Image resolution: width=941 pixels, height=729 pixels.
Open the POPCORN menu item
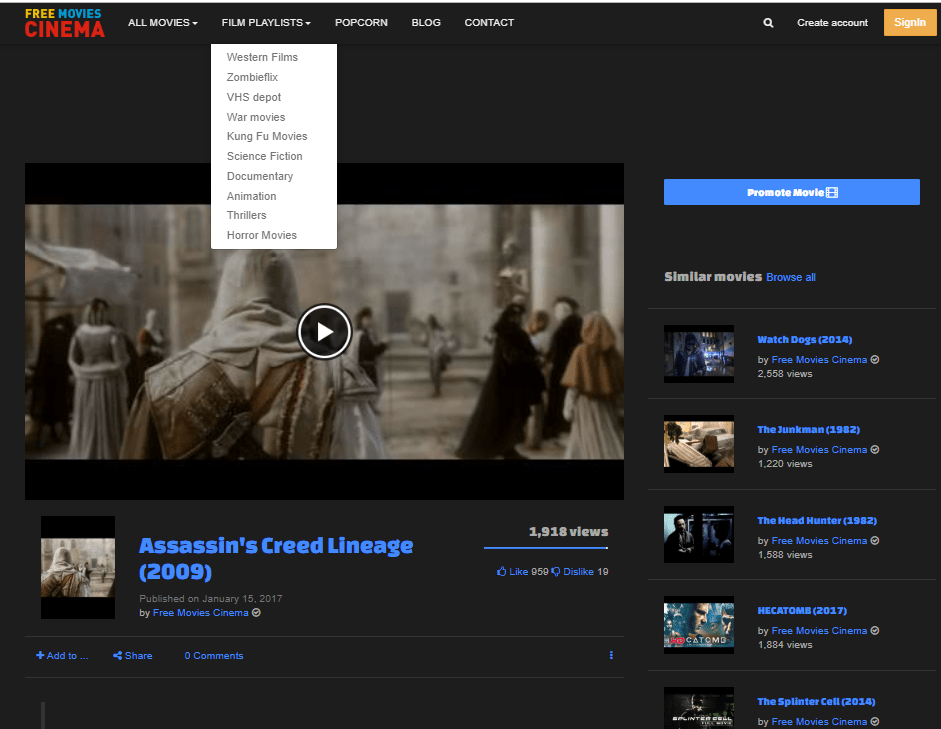tap(361, 23)
